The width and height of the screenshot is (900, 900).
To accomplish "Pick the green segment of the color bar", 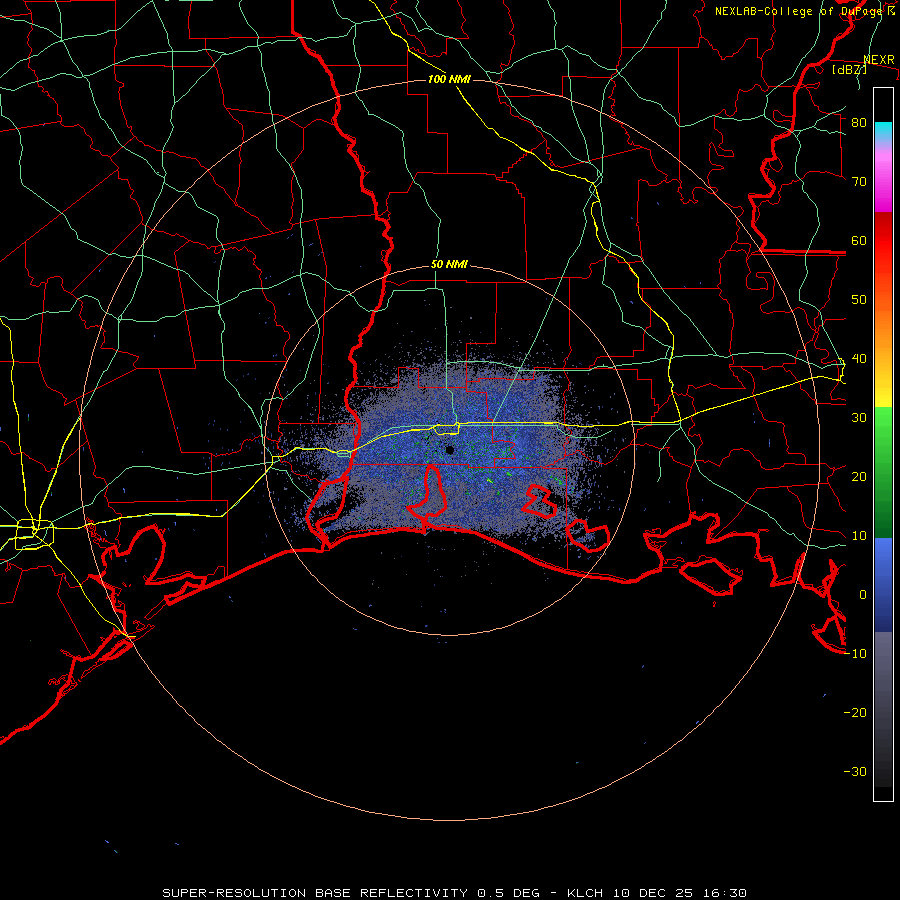I will coord(883,472).
